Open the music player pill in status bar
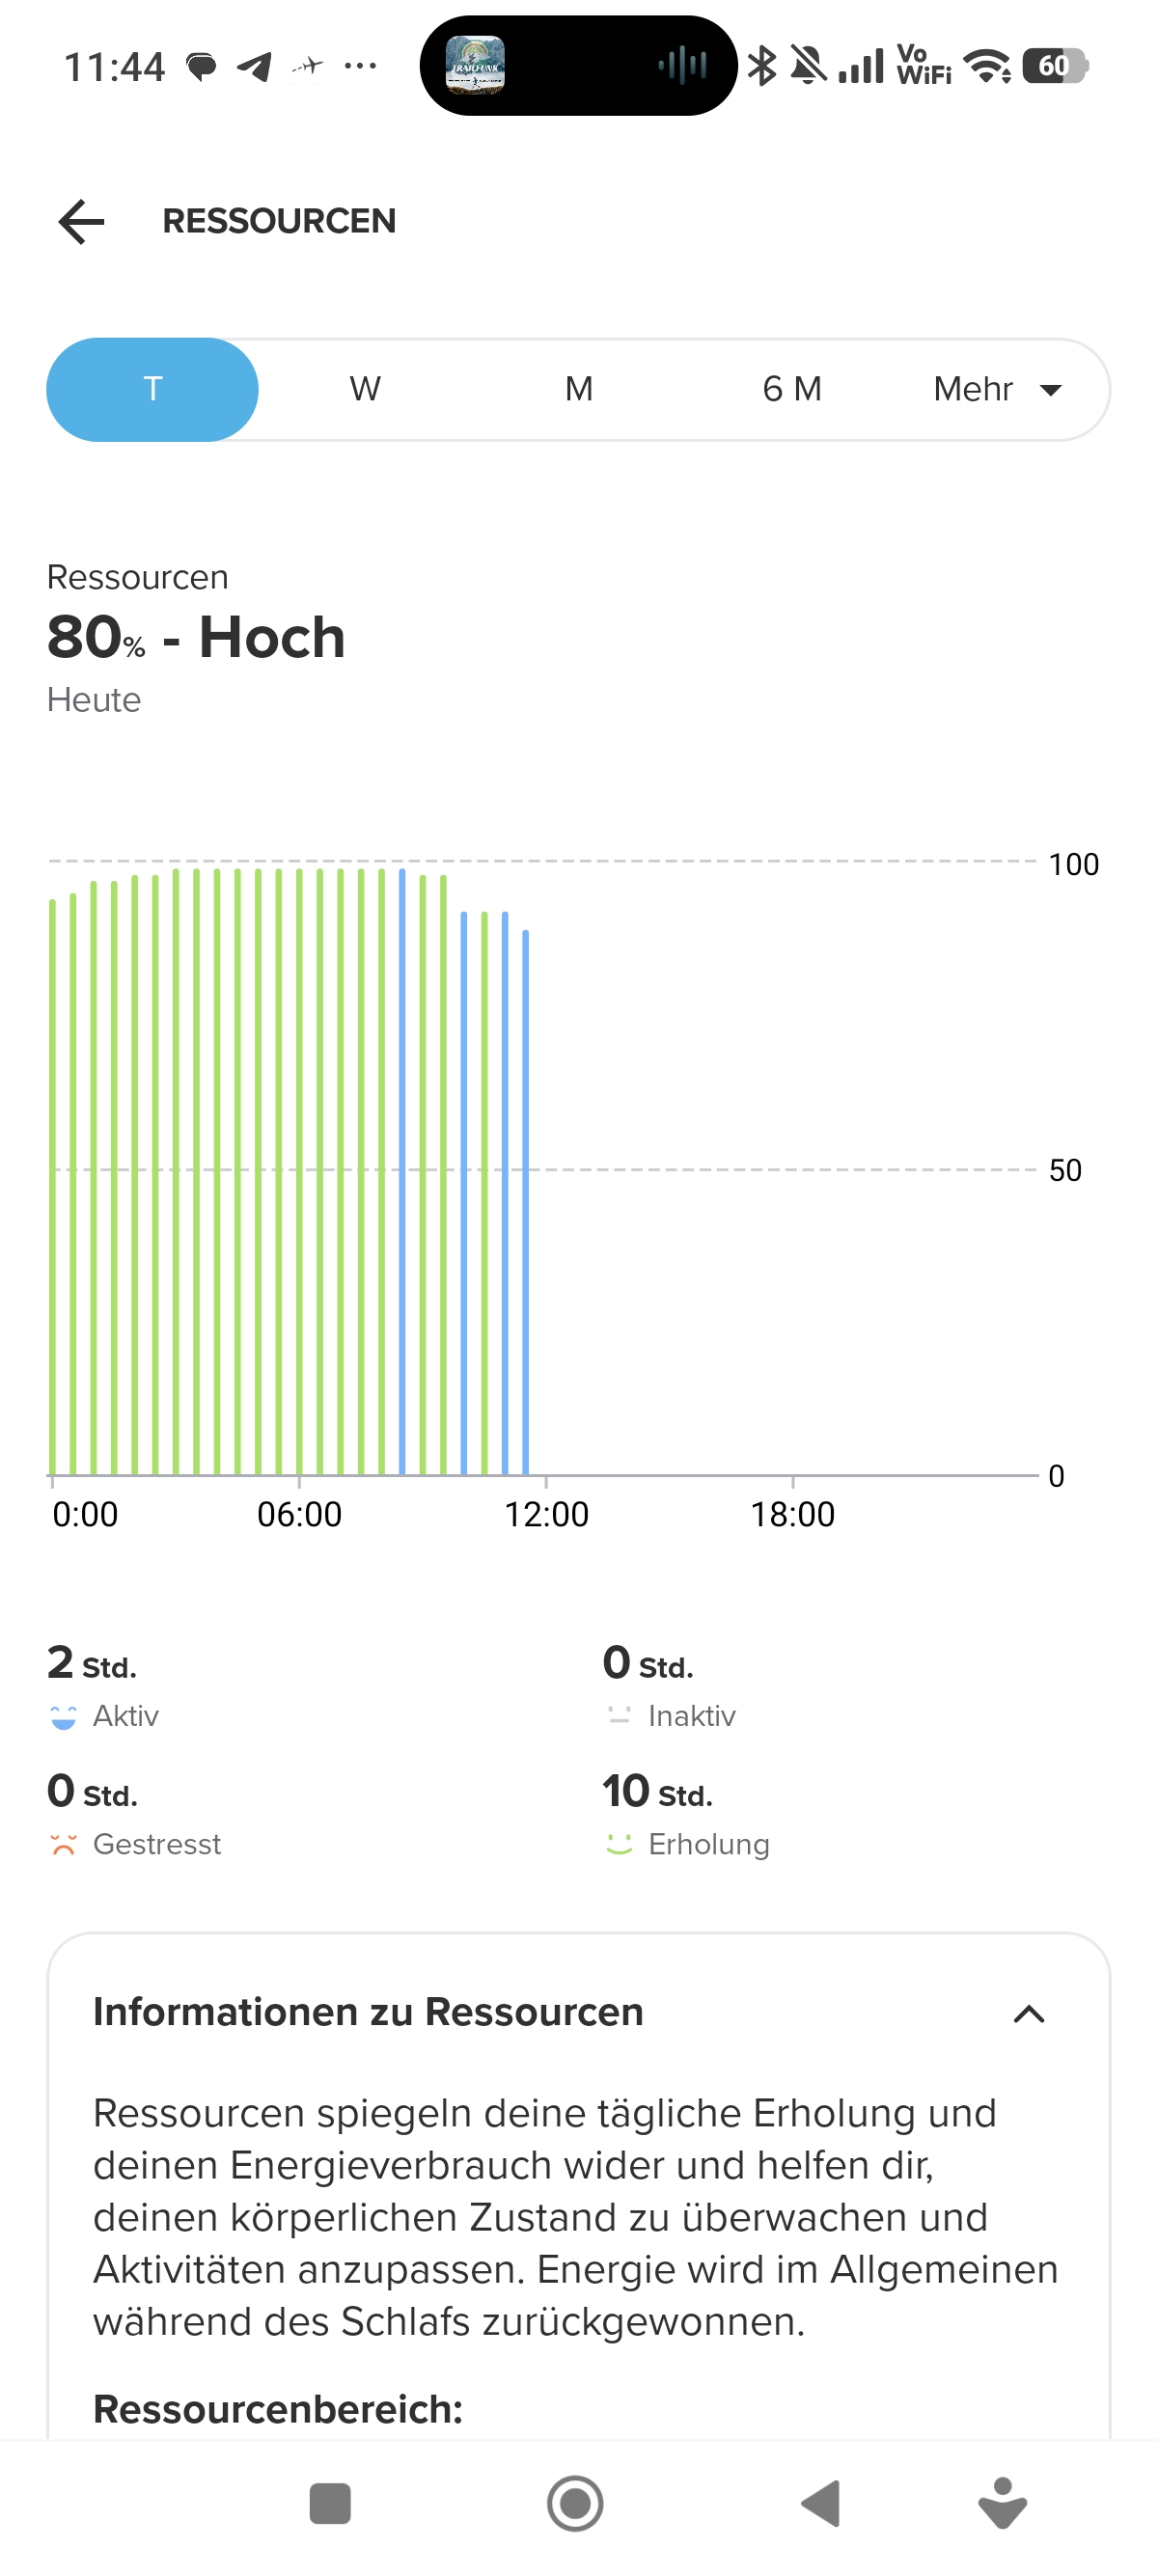This screenshot has width=1158, height=2576. click(578, 66)
